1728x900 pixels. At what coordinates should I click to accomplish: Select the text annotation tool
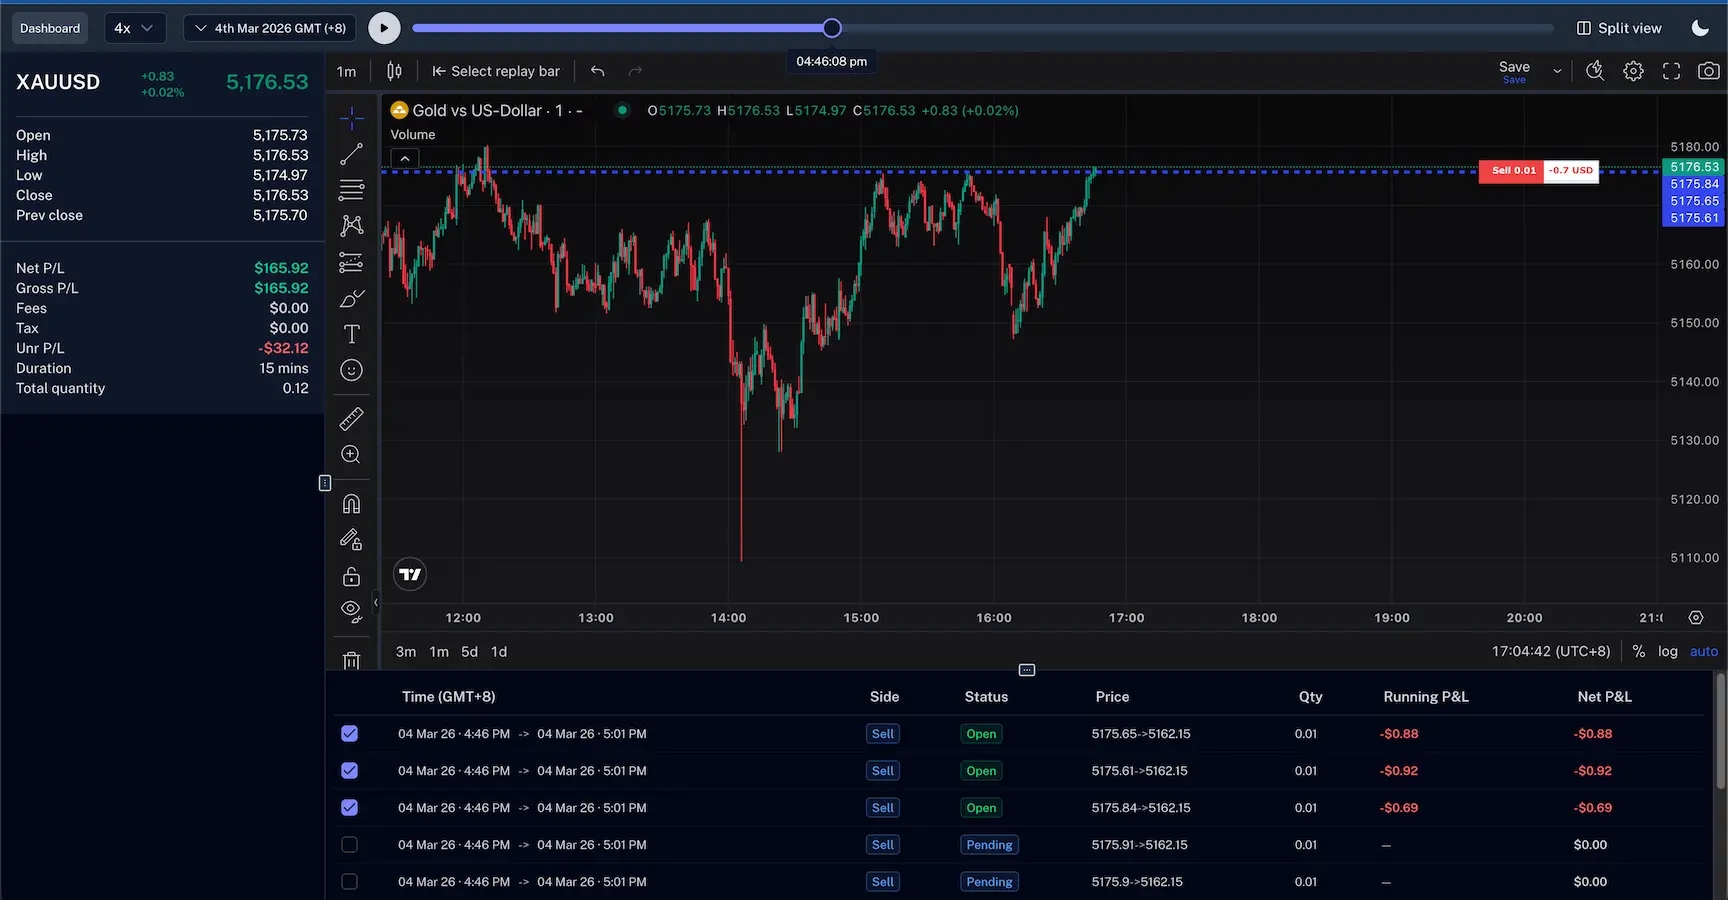(x=351, y=334)
